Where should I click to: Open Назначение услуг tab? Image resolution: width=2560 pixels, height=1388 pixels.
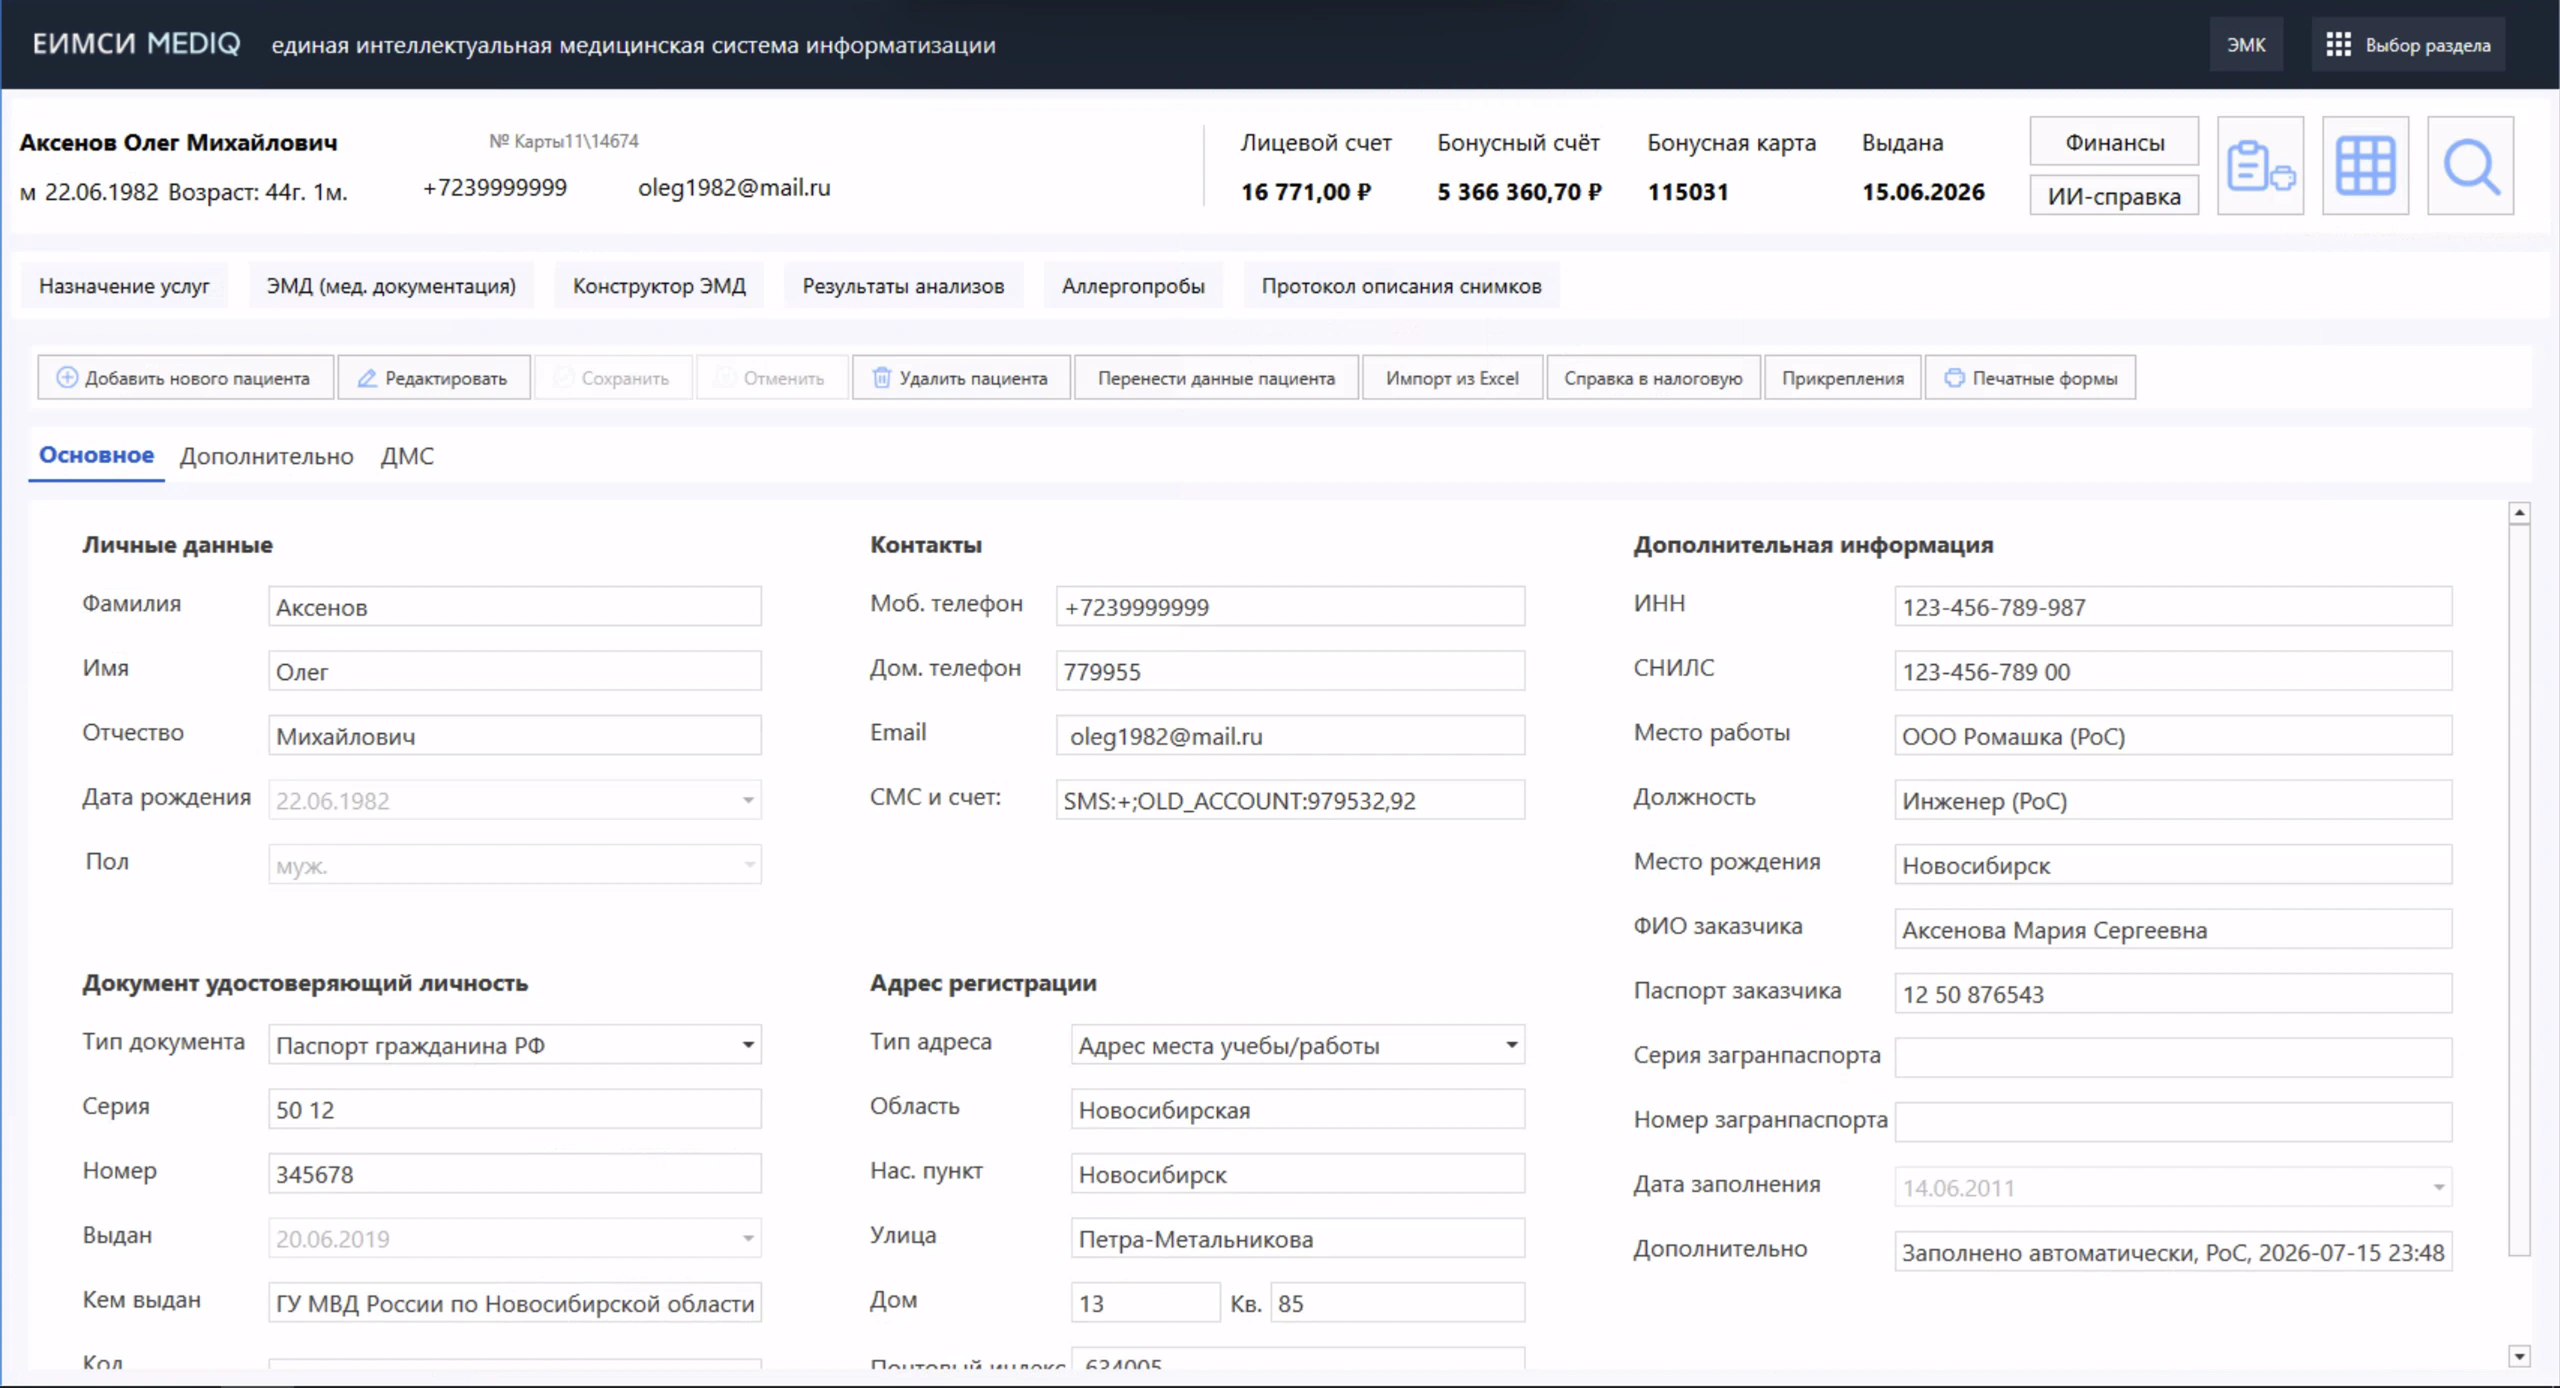(x=124, y=286)
